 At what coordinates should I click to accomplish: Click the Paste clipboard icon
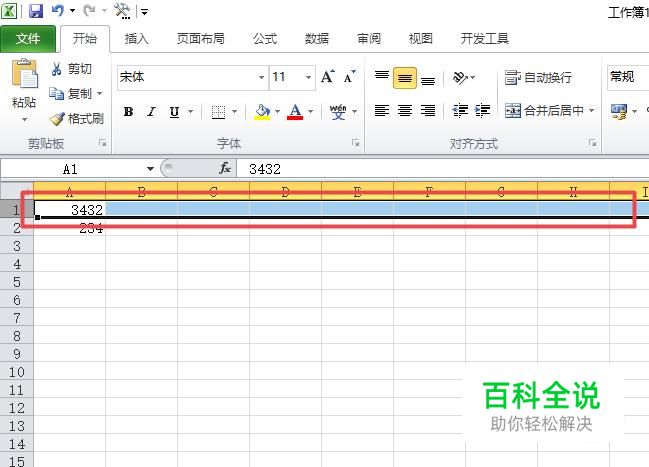pos(24,73)
